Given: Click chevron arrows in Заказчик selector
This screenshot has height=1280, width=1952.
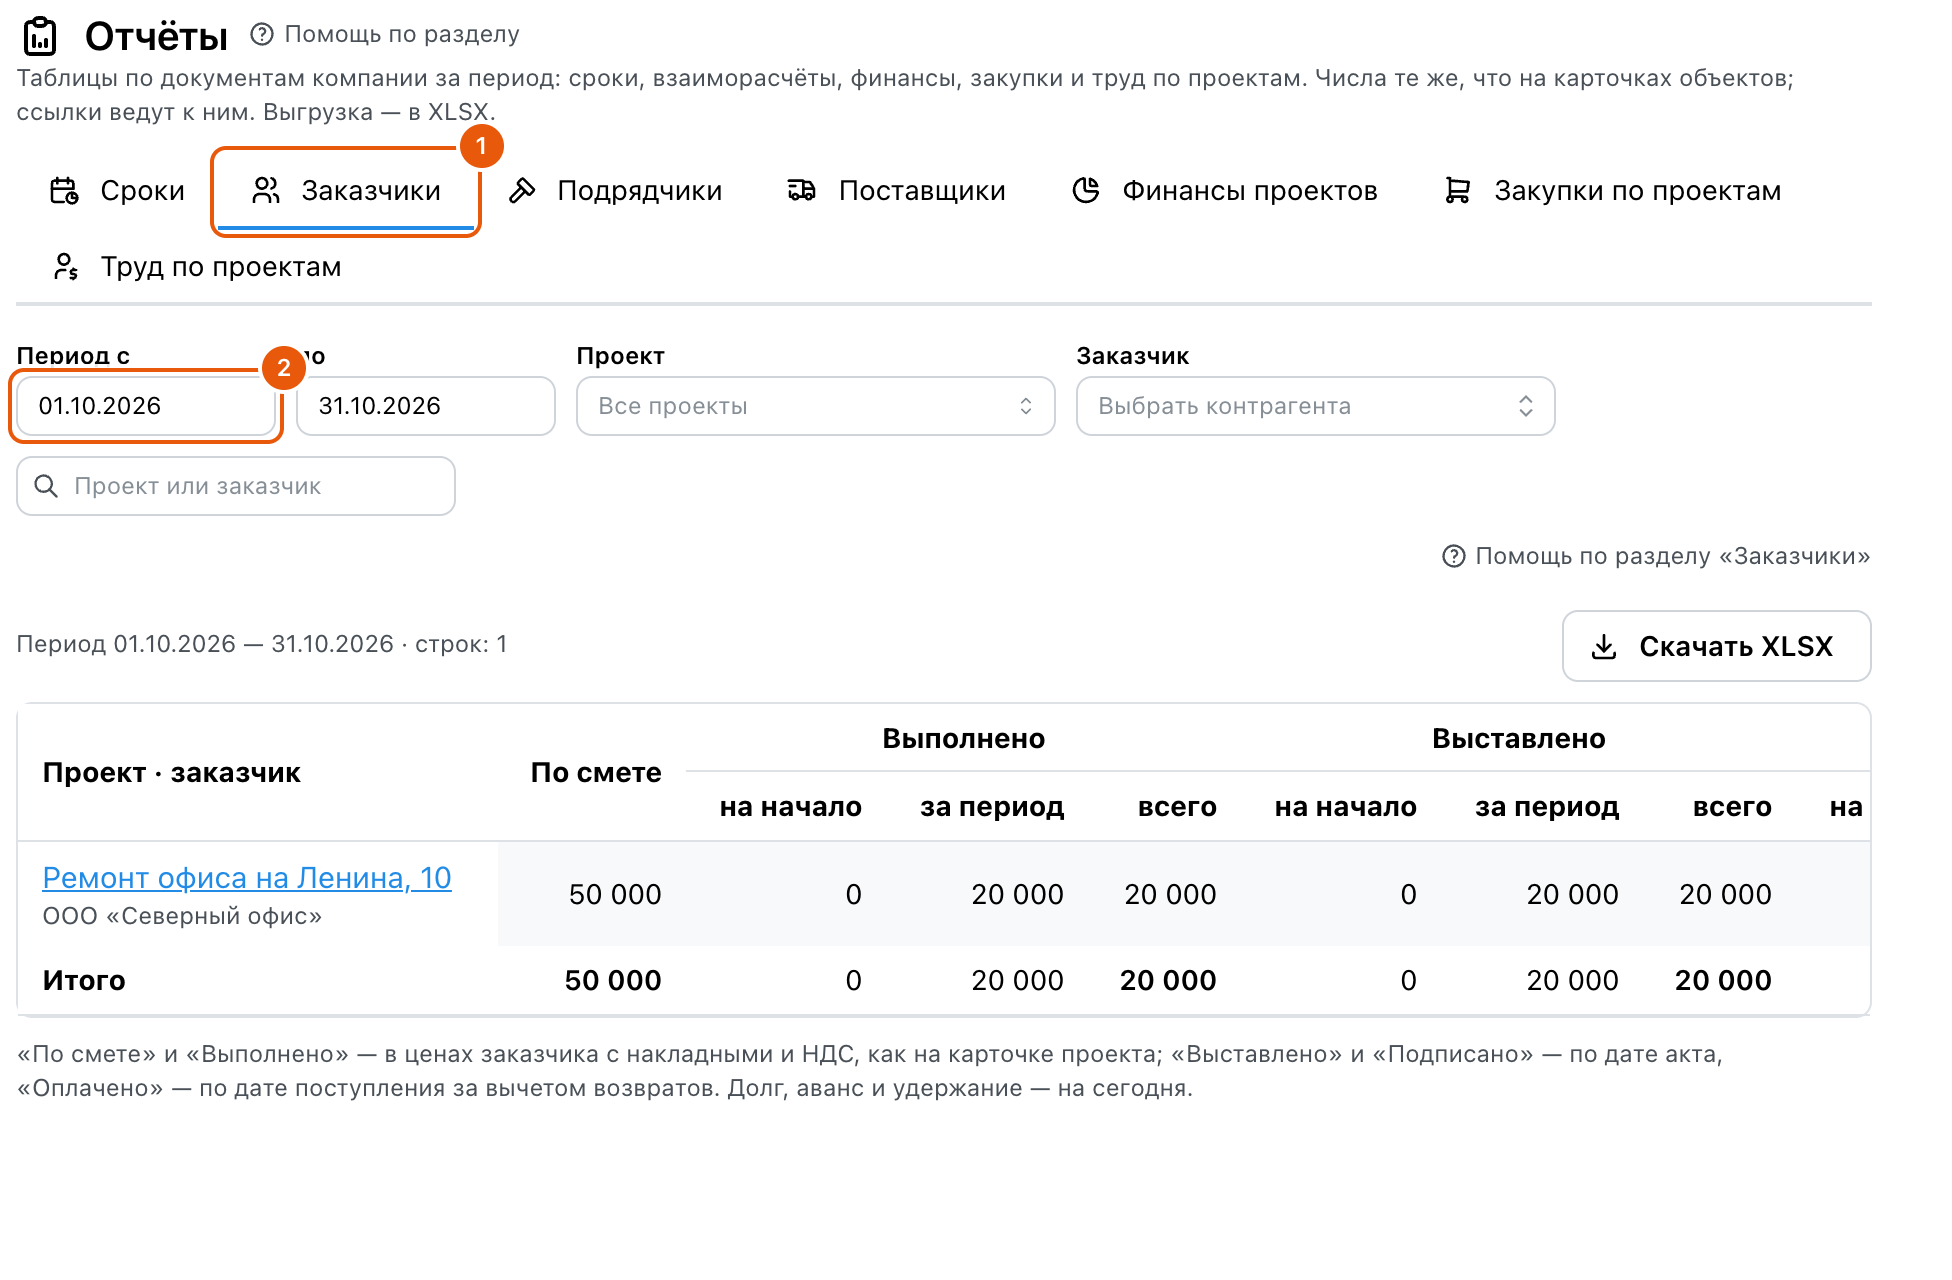Looking at the screenshot, I should point(1526,406).
